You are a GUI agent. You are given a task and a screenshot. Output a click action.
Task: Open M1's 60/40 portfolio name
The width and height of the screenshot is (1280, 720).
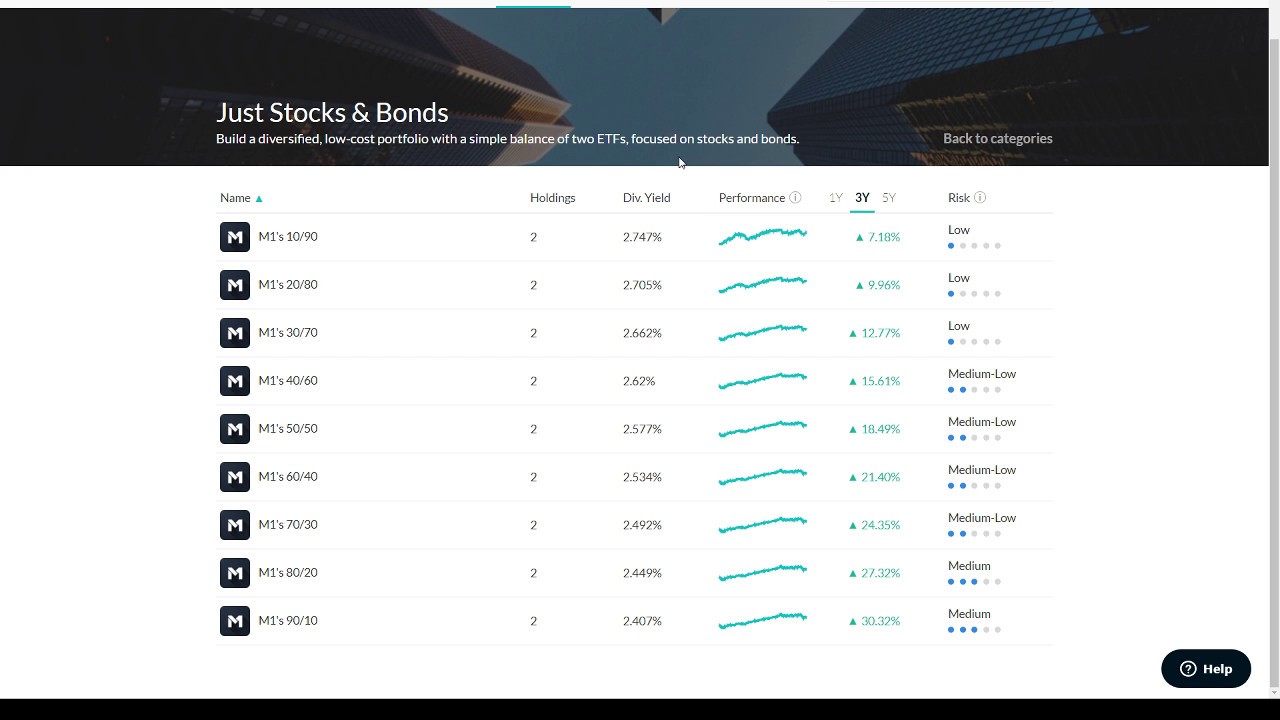(x=288, y=477)
